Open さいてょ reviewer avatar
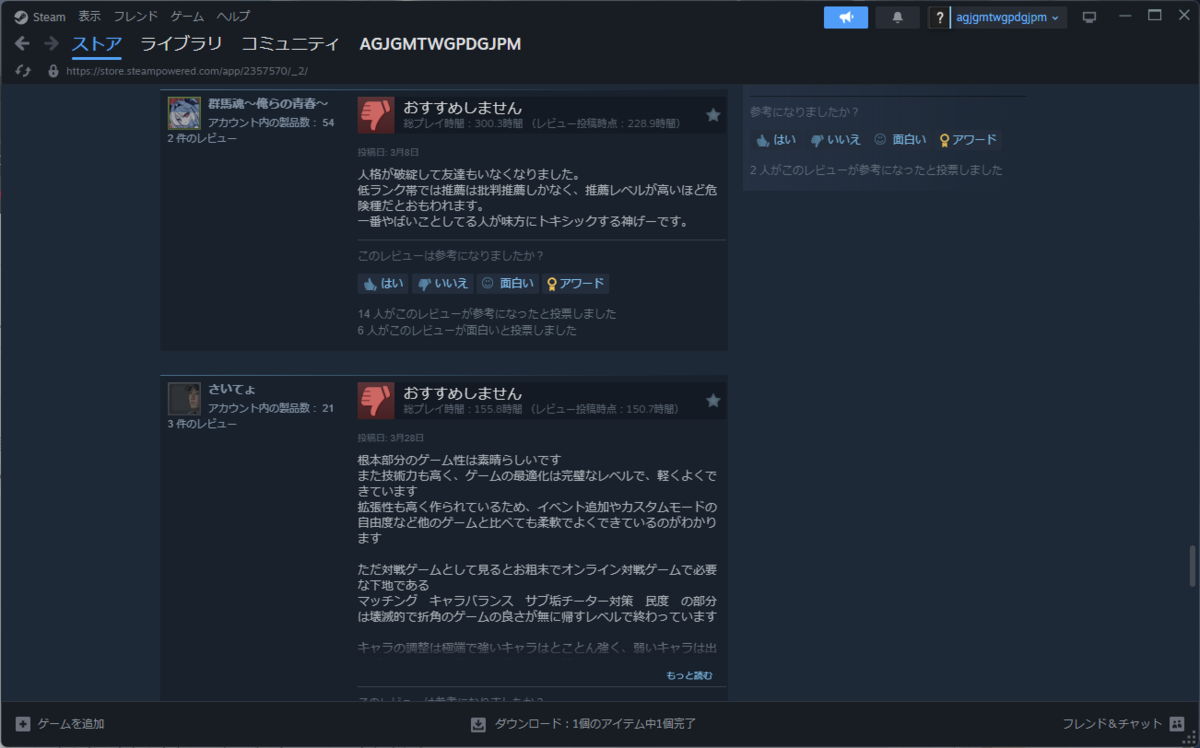The width and height of the screenshot is (1200, 748). click(184, 398)
